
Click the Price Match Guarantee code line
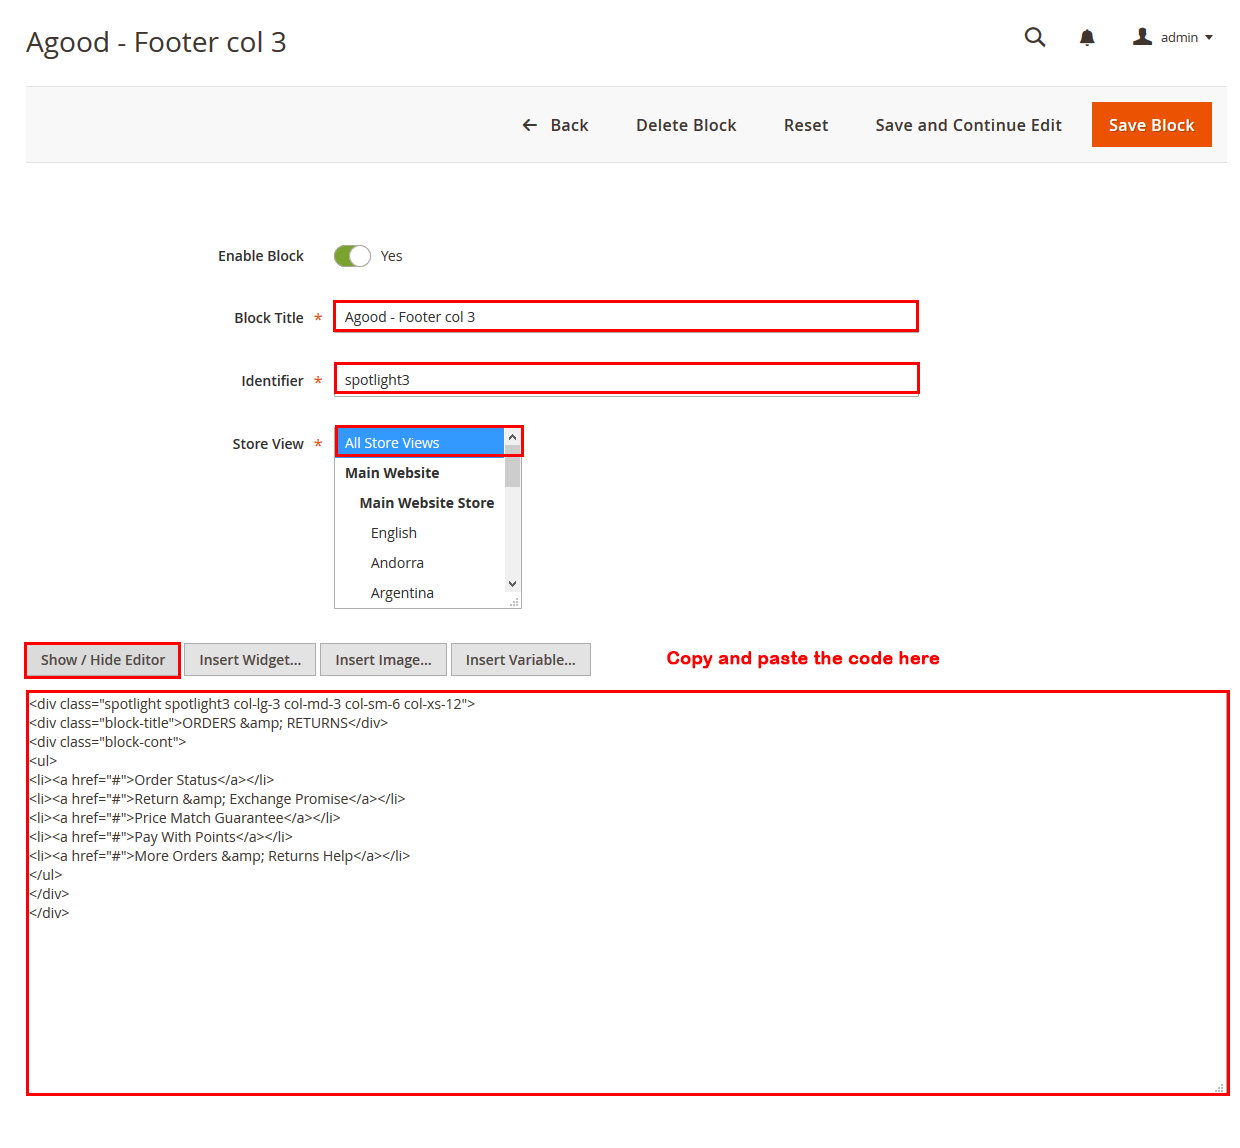pyautogui.click(x=185, y=818)
